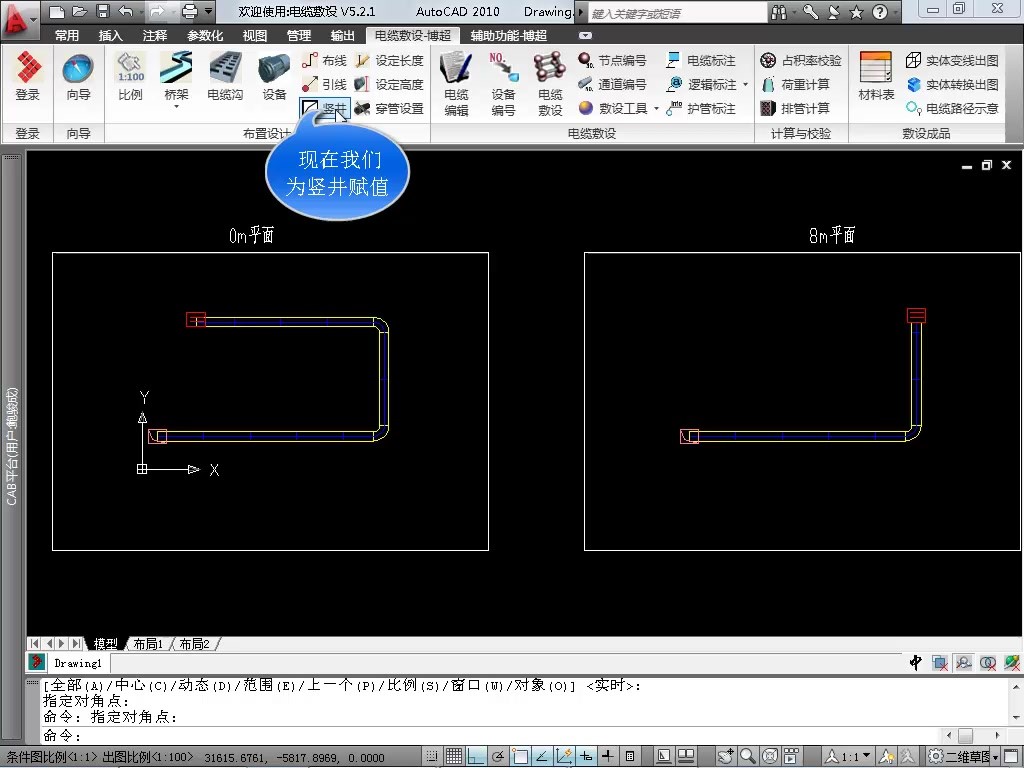The image size is (1024, 768).
Task: Click the 护管标注 conduit annotation button
Action: point(701,108)
